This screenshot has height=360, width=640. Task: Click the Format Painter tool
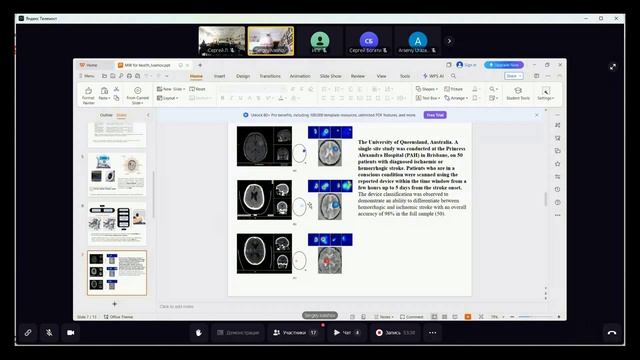pyautogui.click(x=88, y=95)
